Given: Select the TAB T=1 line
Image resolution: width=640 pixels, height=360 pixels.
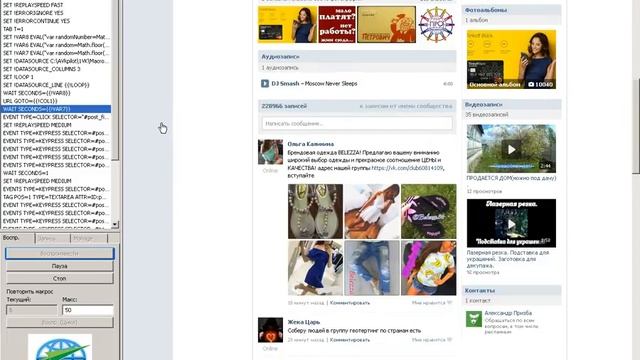Looking at the screenshot, I should [56, 29].
